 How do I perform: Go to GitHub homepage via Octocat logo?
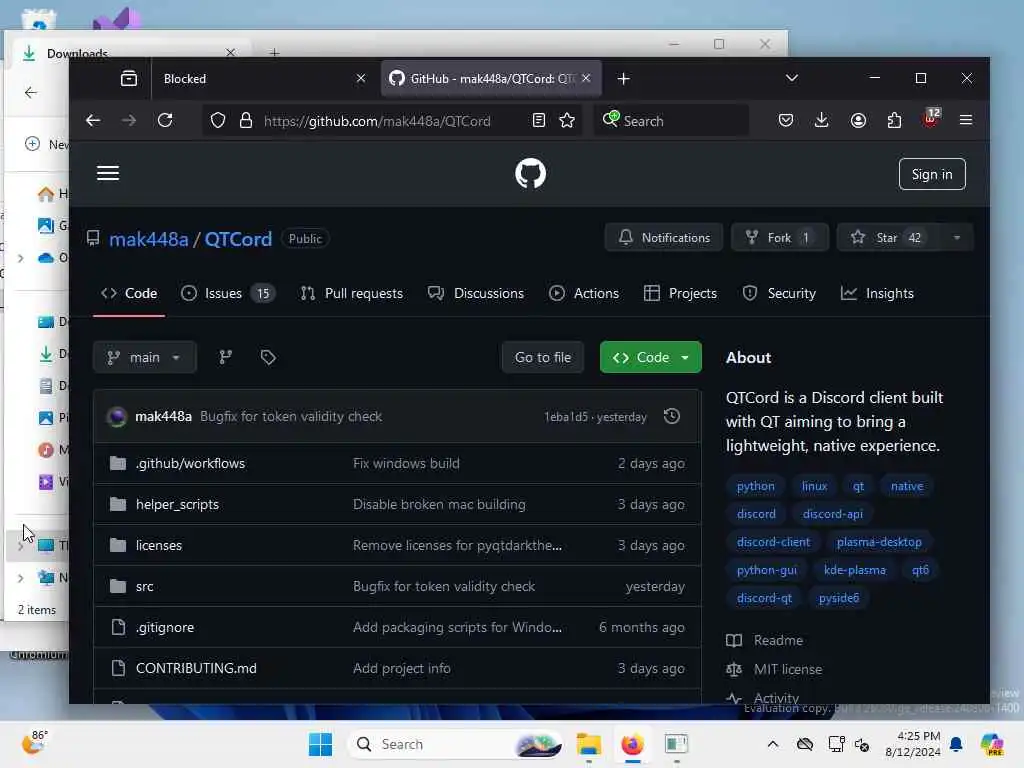(x=530, y=174)
